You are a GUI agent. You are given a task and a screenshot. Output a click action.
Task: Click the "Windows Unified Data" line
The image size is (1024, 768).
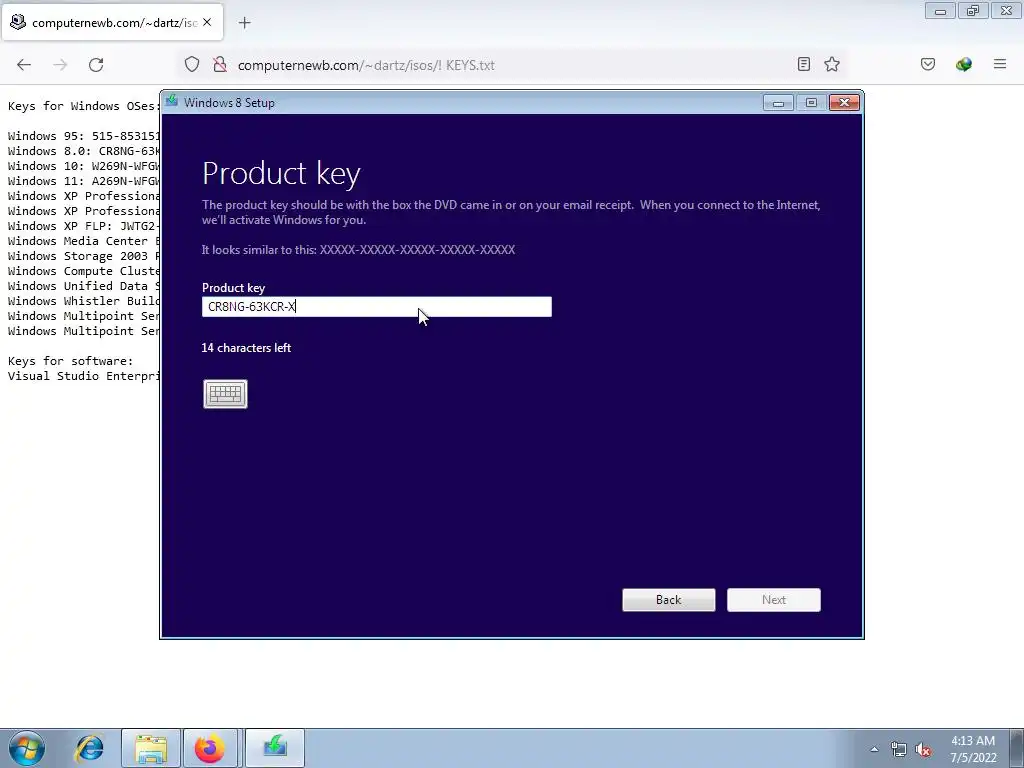(x=84, y=286)
